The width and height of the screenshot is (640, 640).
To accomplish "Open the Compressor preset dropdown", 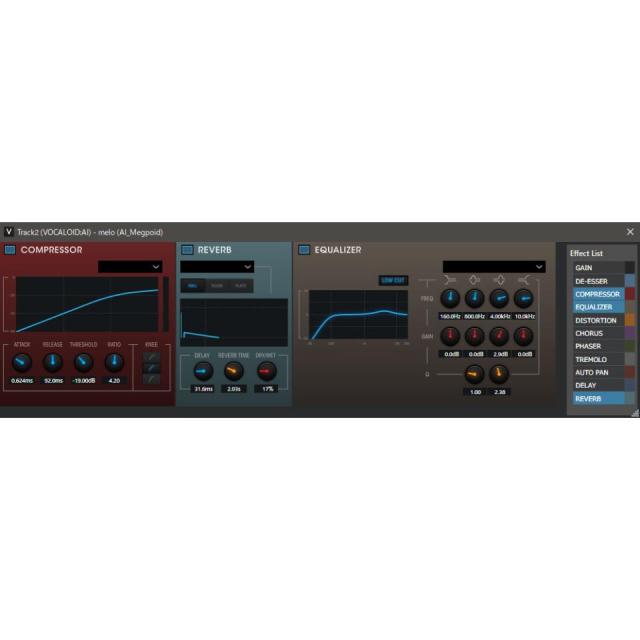I will point(130,267).
